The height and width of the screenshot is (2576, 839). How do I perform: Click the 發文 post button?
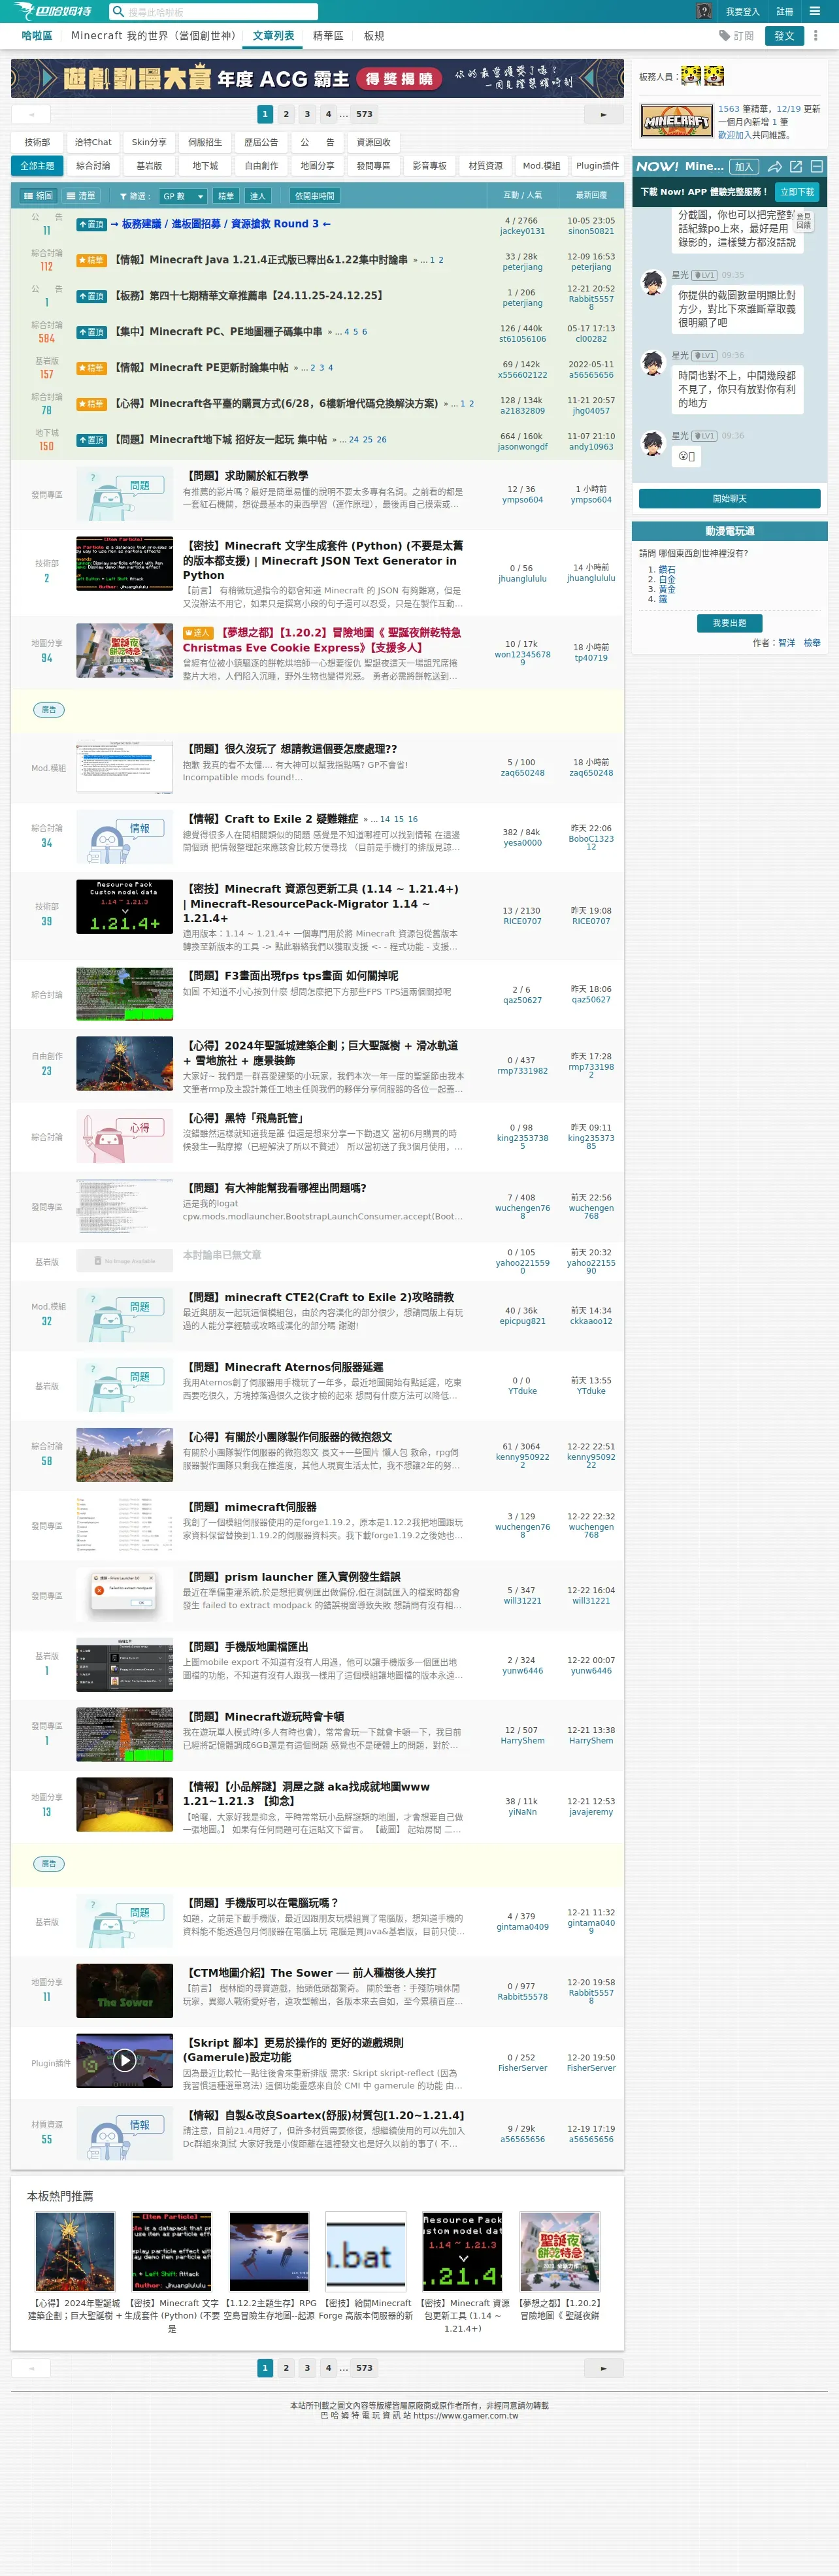[784, 36]
